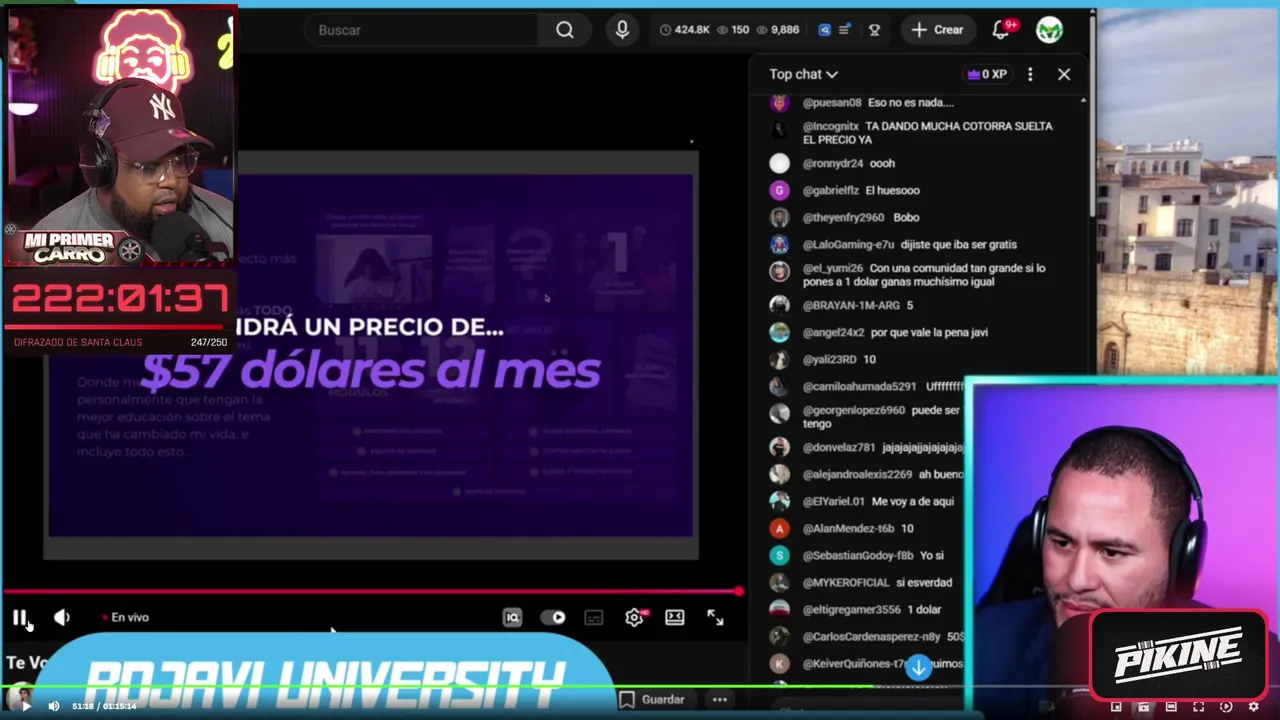Open chat options three-dot menu

tap(1030, 74)
